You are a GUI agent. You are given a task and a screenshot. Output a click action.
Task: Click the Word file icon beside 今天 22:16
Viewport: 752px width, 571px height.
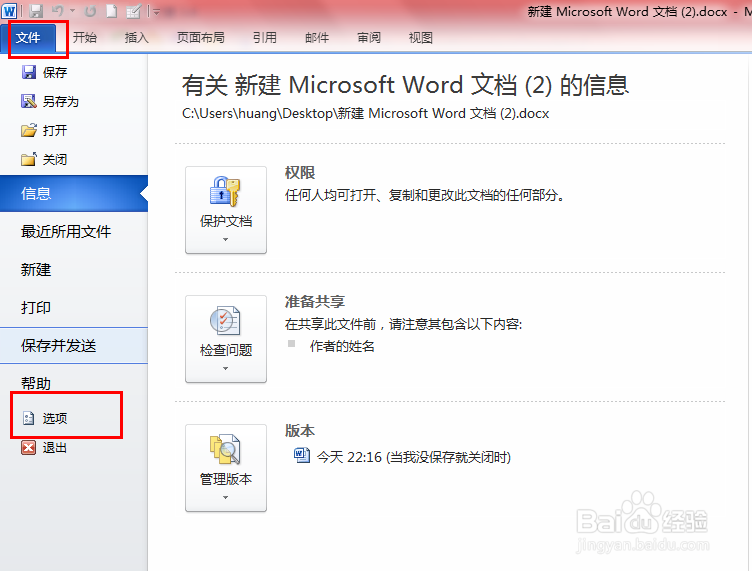[x=302, y=455]
